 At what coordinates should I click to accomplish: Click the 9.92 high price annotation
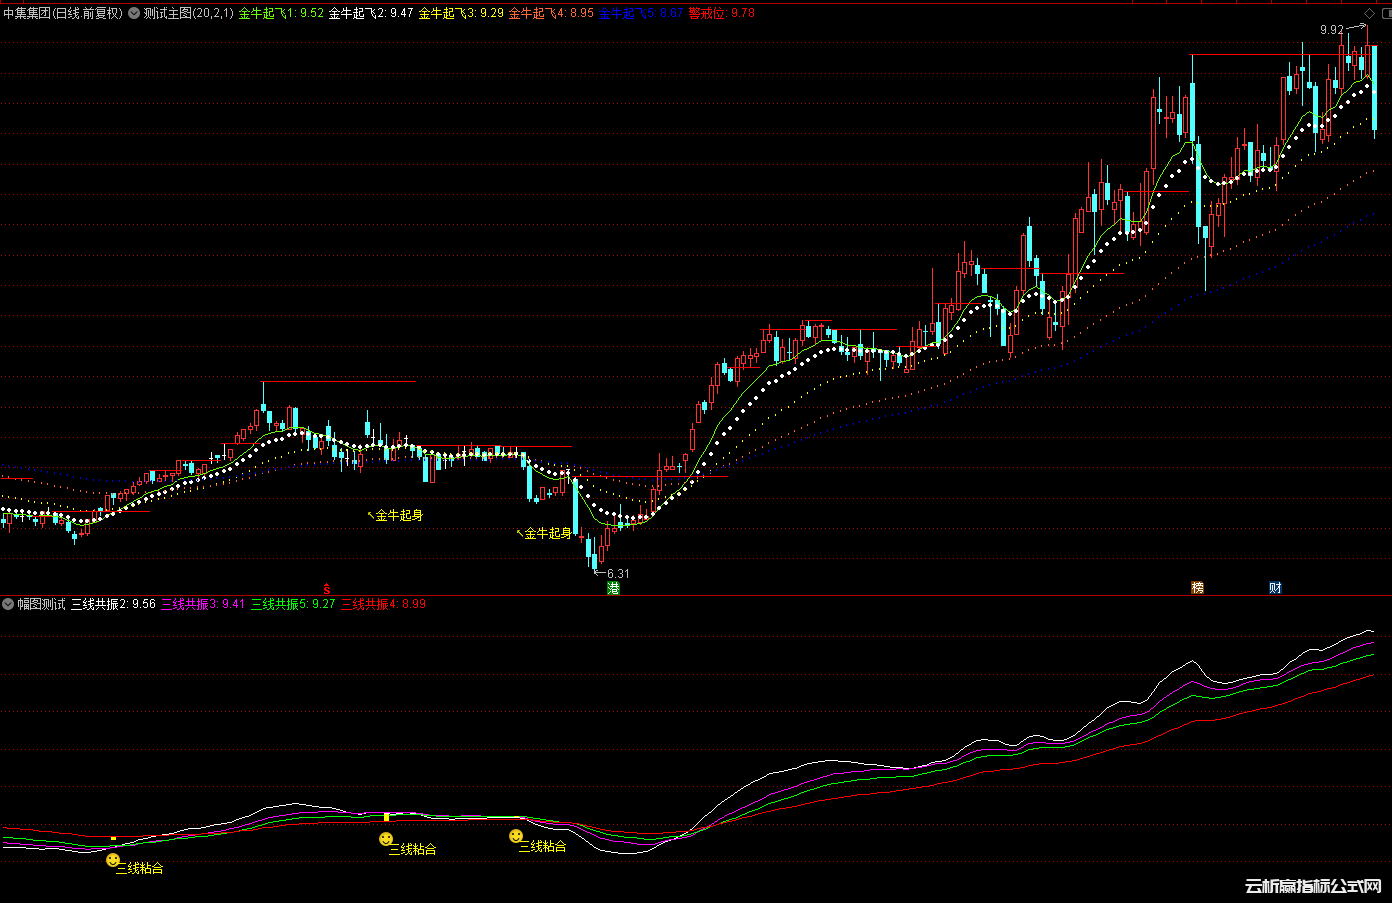point(1332,30)
